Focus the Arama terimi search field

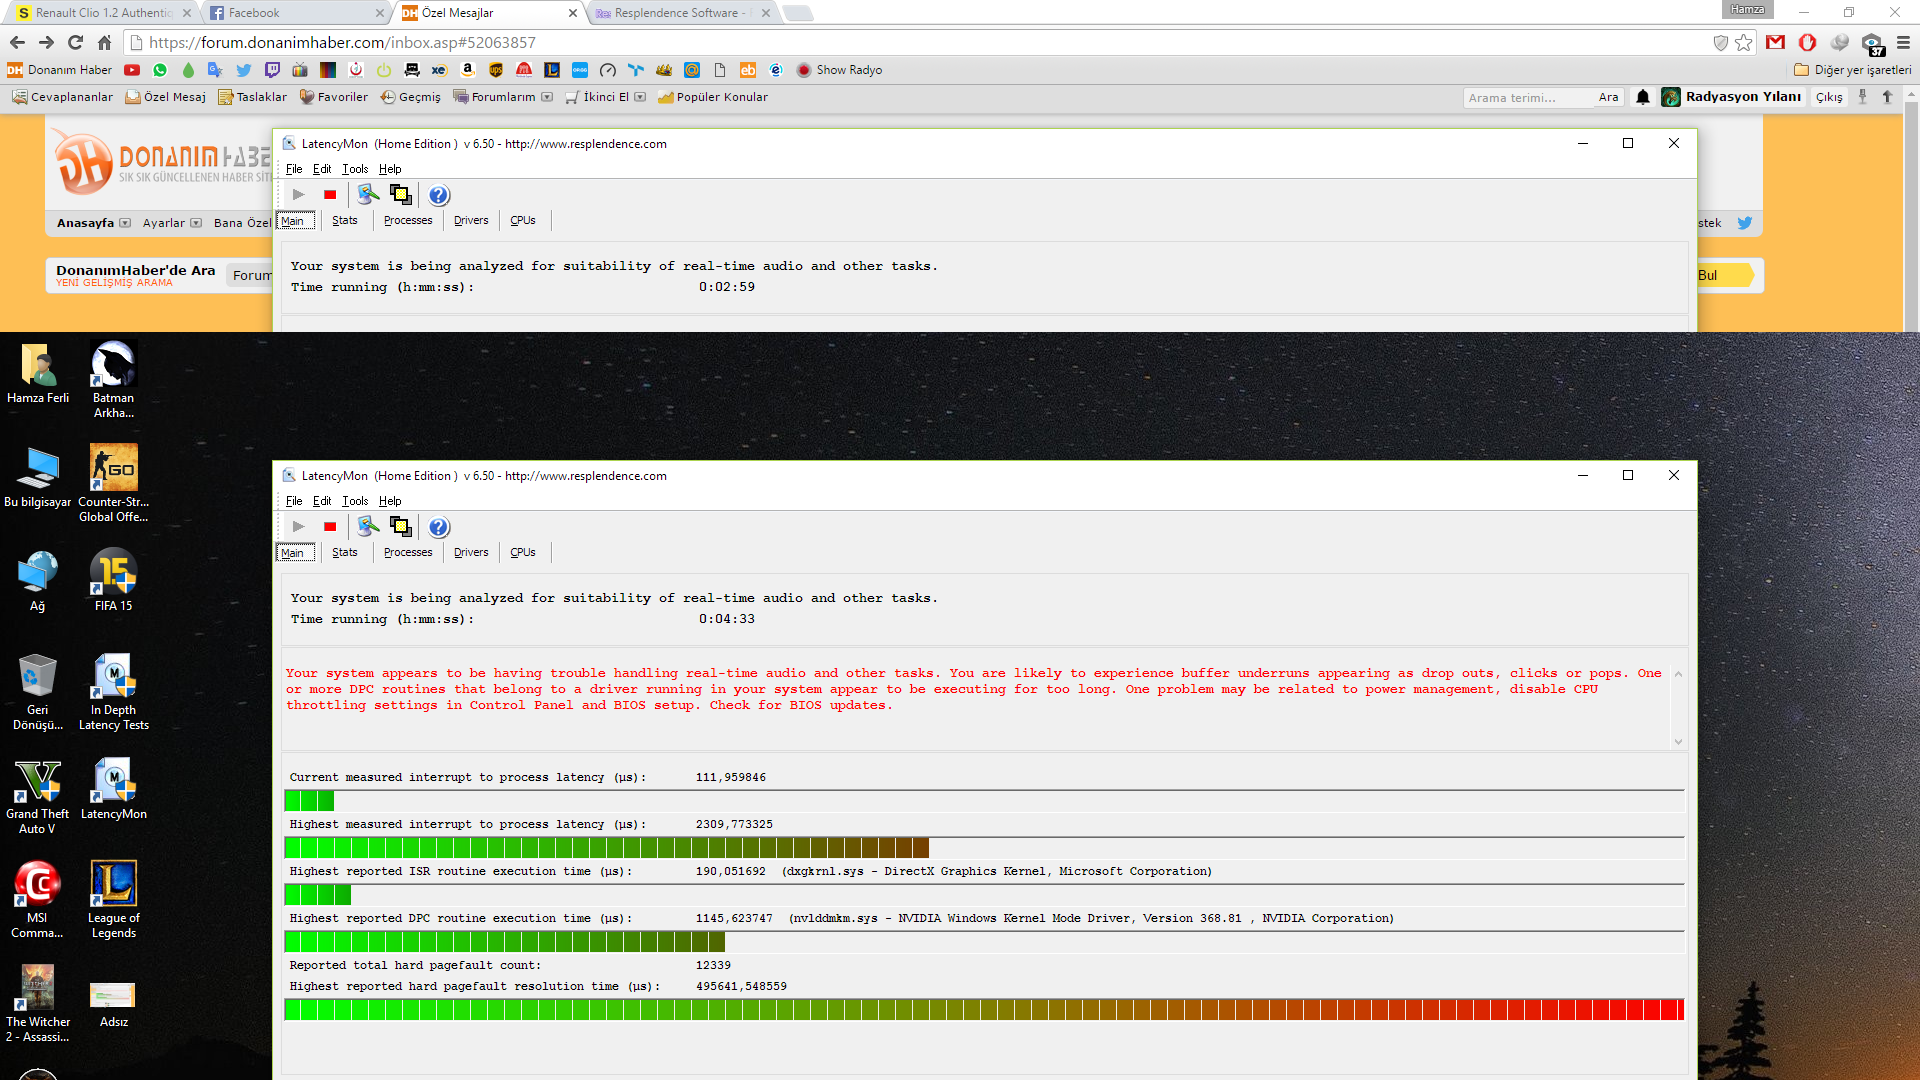pos(1527,97)
